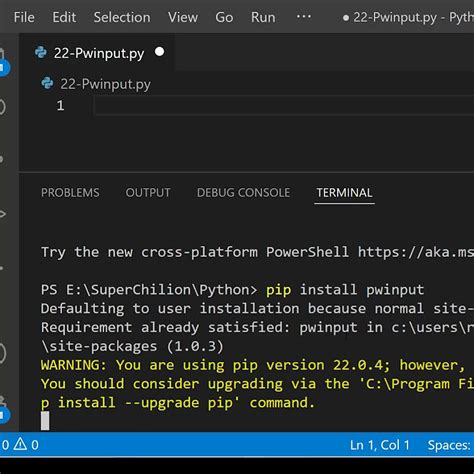Open the Explorer view in activity bar
This screenshot has height=474, width=474.
coord(3,60)
